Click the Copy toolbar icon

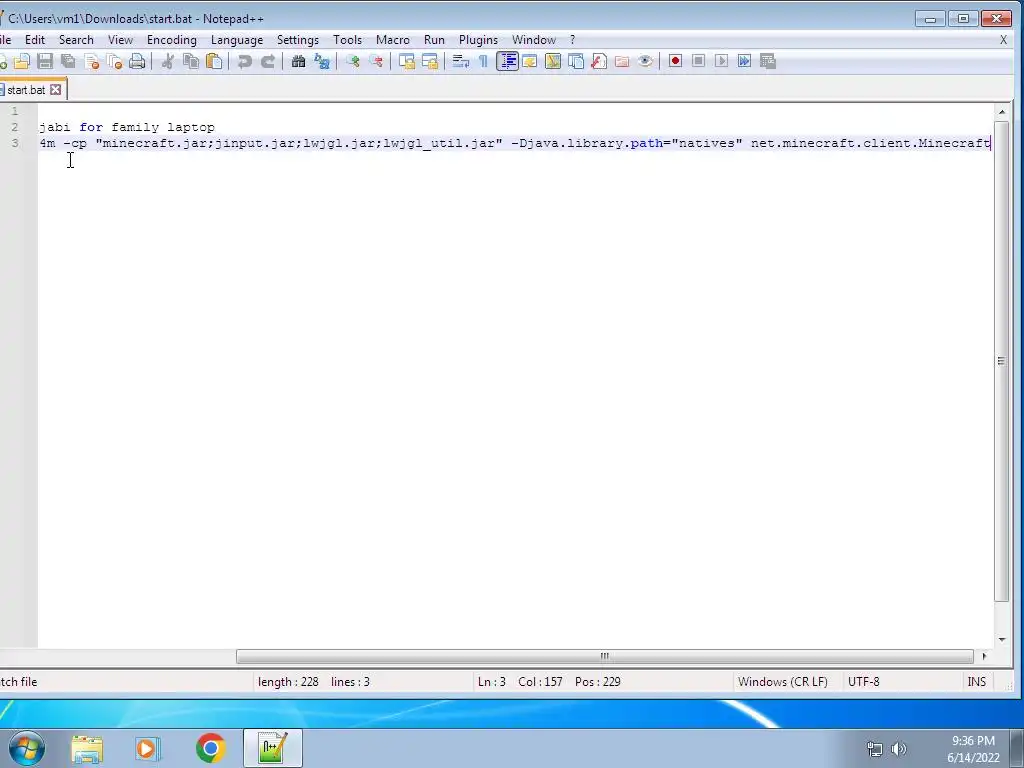coord(191,61)
